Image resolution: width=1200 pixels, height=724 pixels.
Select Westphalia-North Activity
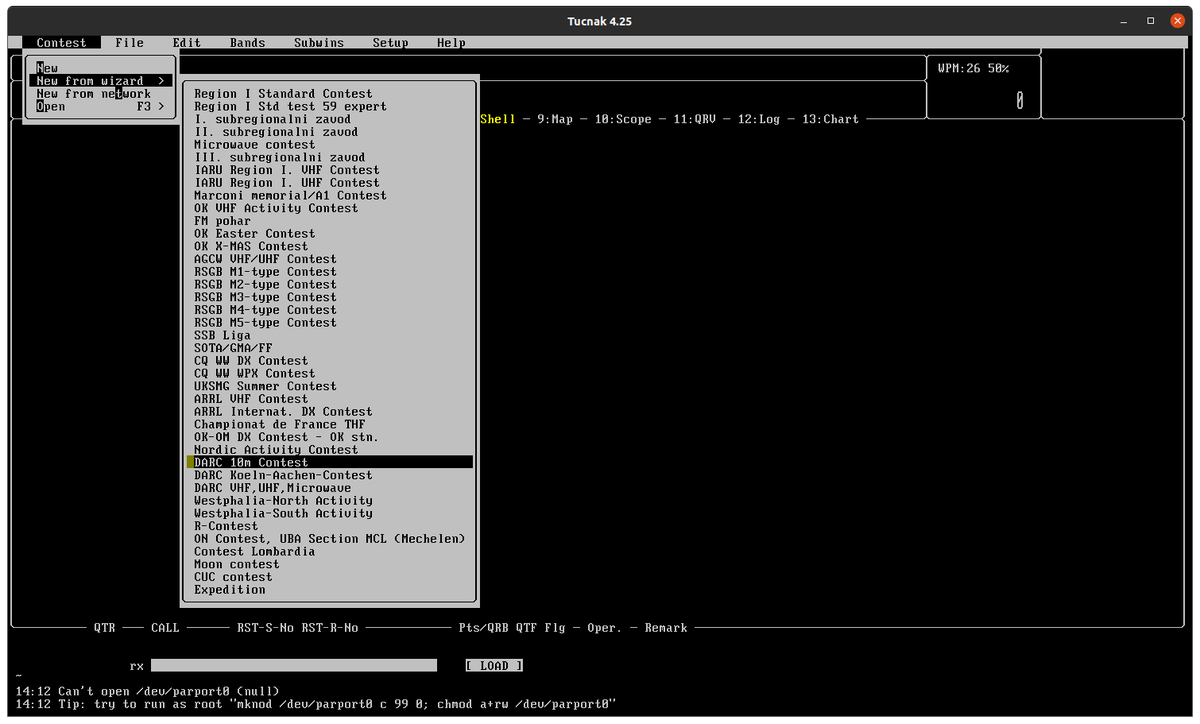(x=329, y=501)
